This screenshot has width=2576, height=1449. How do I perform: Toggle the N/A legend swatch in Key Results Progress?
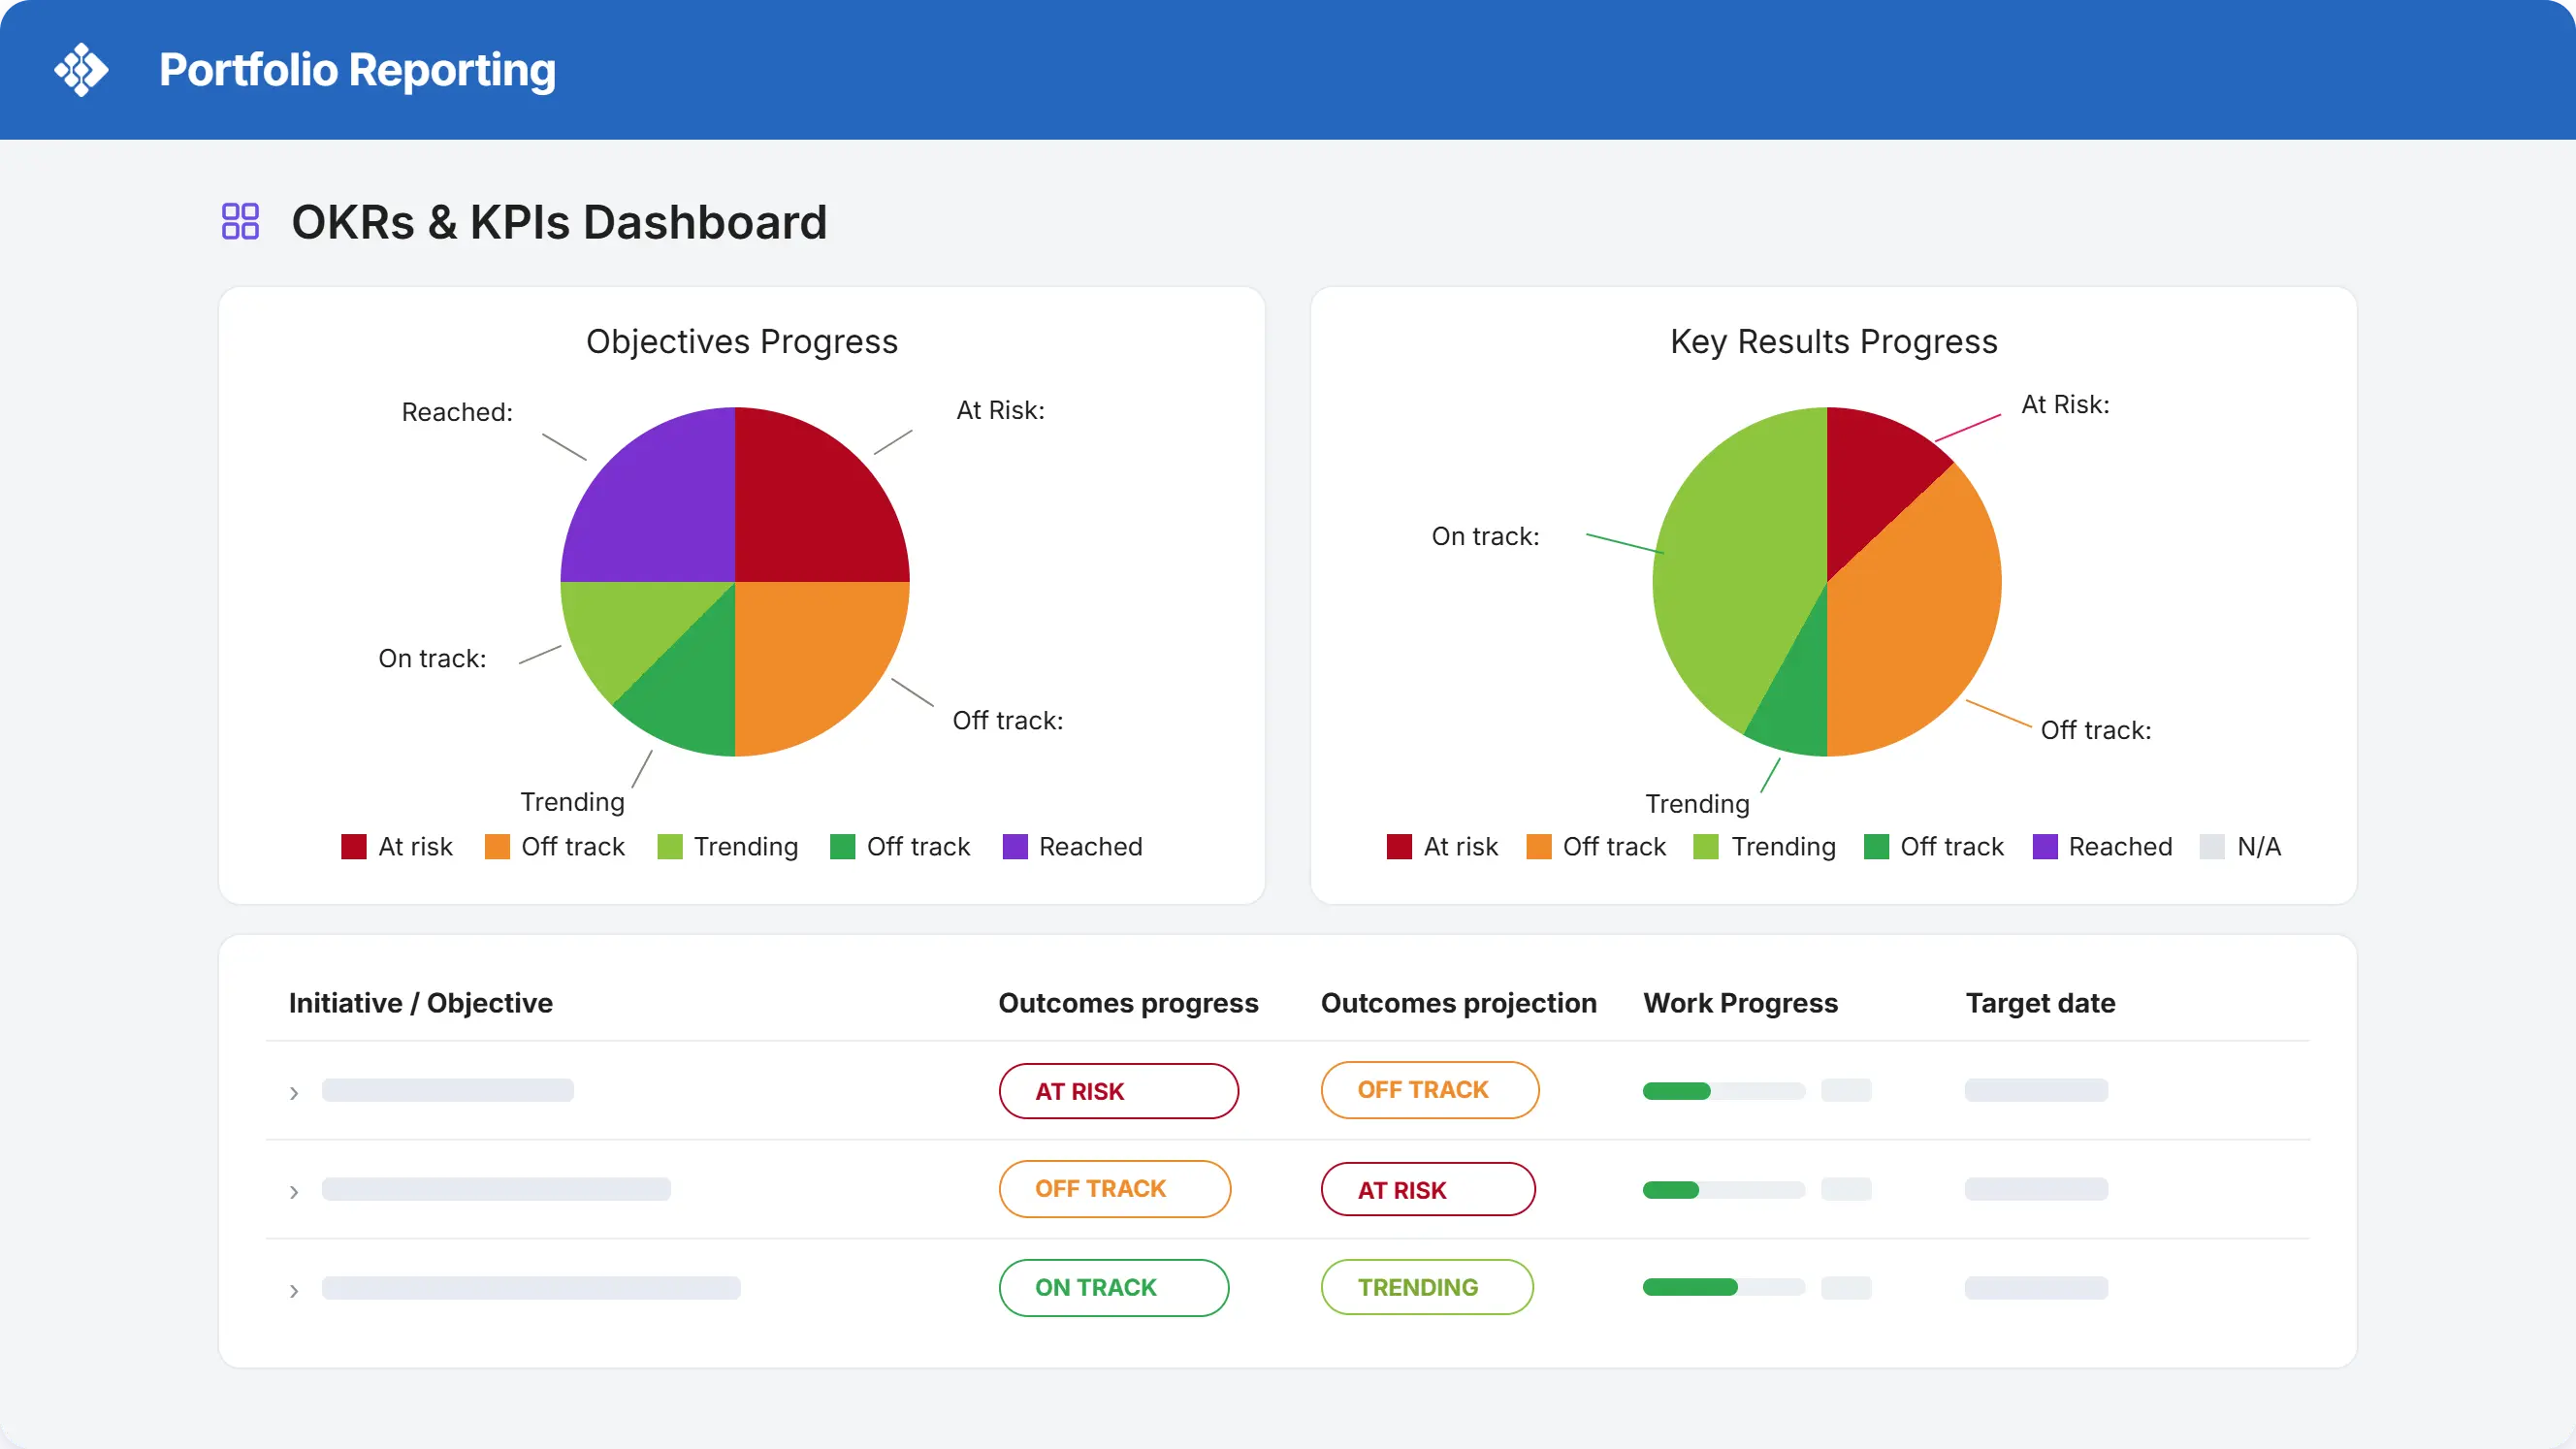[x=2212, y=847]
